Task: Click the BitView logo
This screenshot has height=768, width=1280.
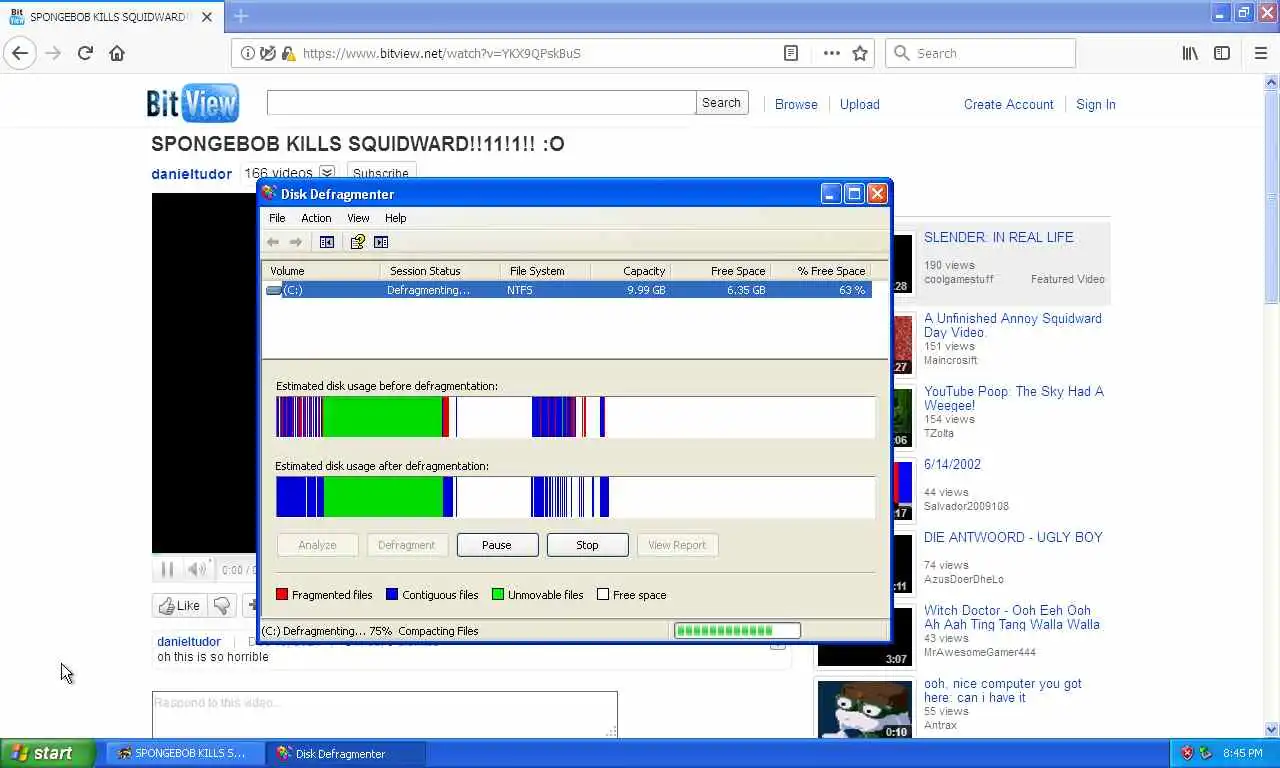Action: click(193, 103)
